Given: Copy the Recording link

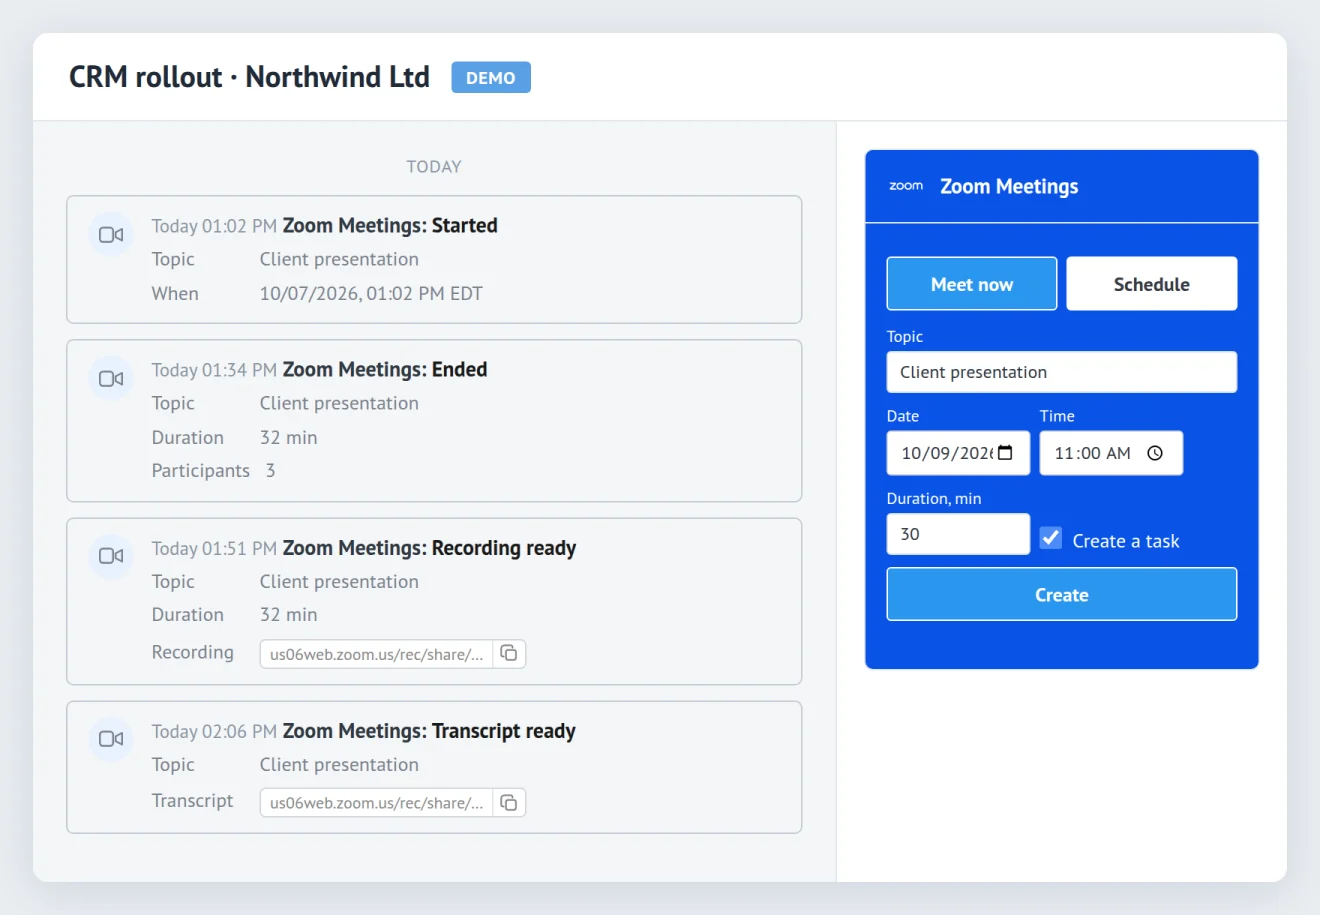Looking at the screenshot, I should click(x=509, y=653).
